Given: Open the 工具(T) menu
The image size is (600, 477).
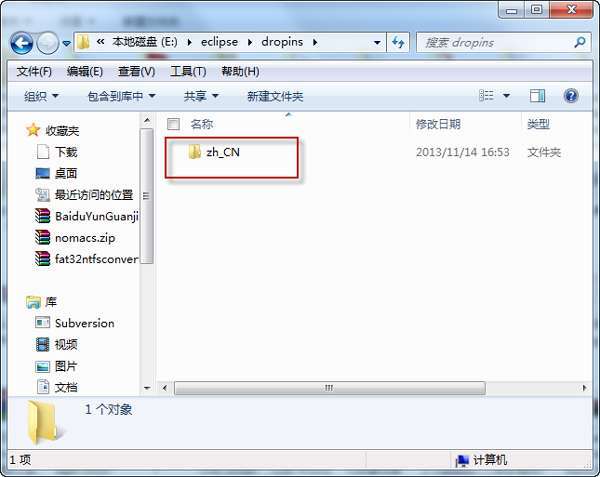Looking at the screenshot, I should [x=188, y=72].
